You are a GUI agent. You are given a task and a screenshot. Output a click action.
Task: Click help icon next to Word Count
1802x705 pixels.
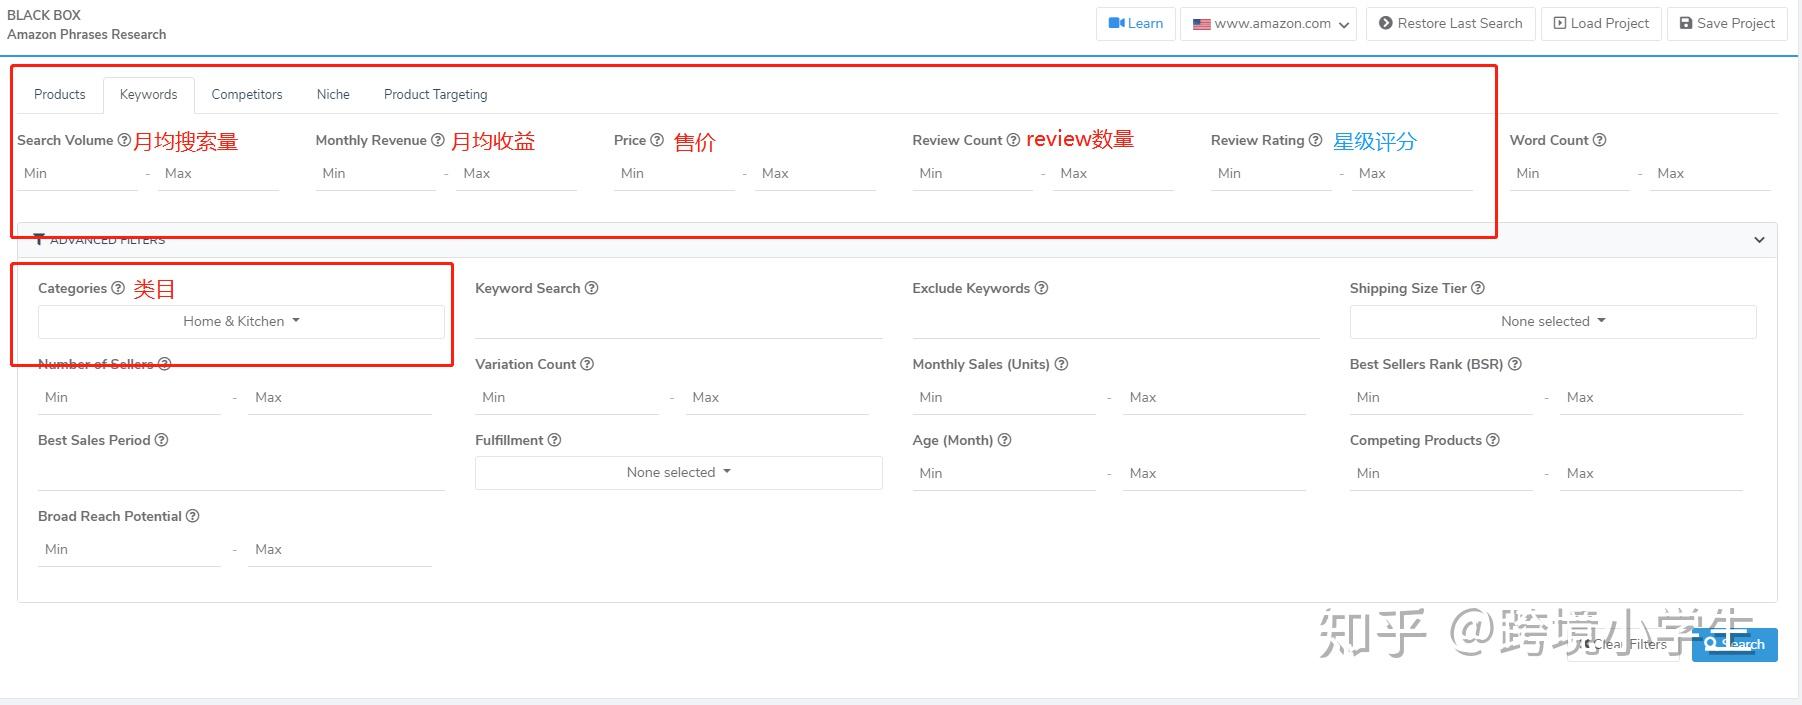point(1599,140)
